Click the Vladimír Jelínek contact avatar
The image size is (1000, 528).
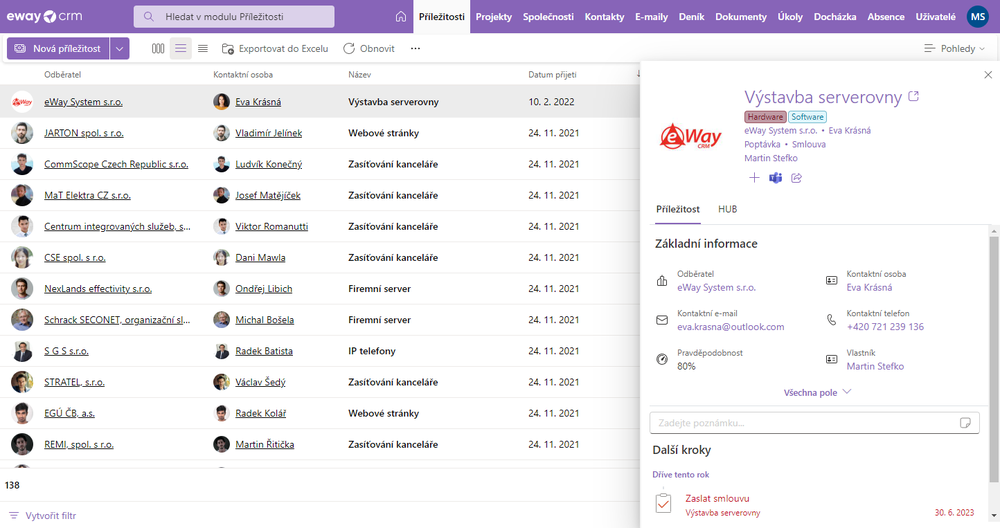[x=221, y=133]
